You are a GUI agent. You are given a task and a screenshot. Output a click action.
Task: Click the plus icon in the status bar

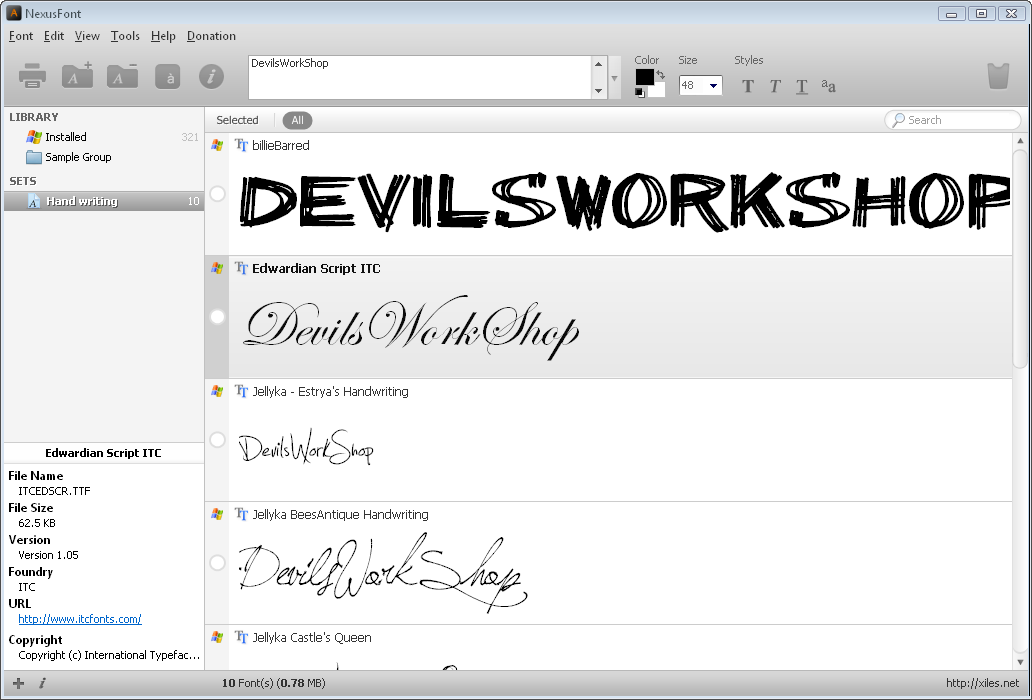tap(18, 684)
